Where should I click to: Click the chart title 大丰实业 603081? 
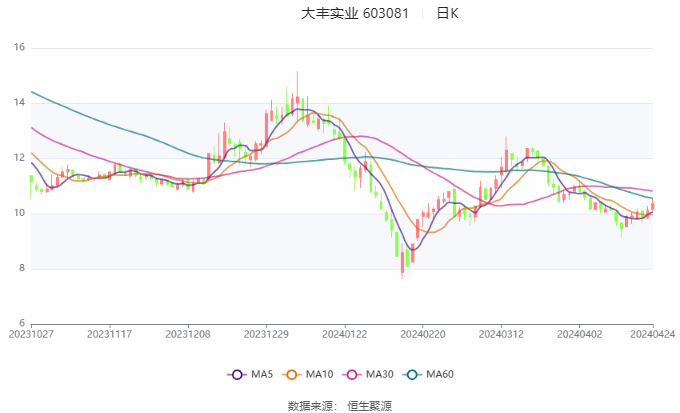[x=355, y=13]
